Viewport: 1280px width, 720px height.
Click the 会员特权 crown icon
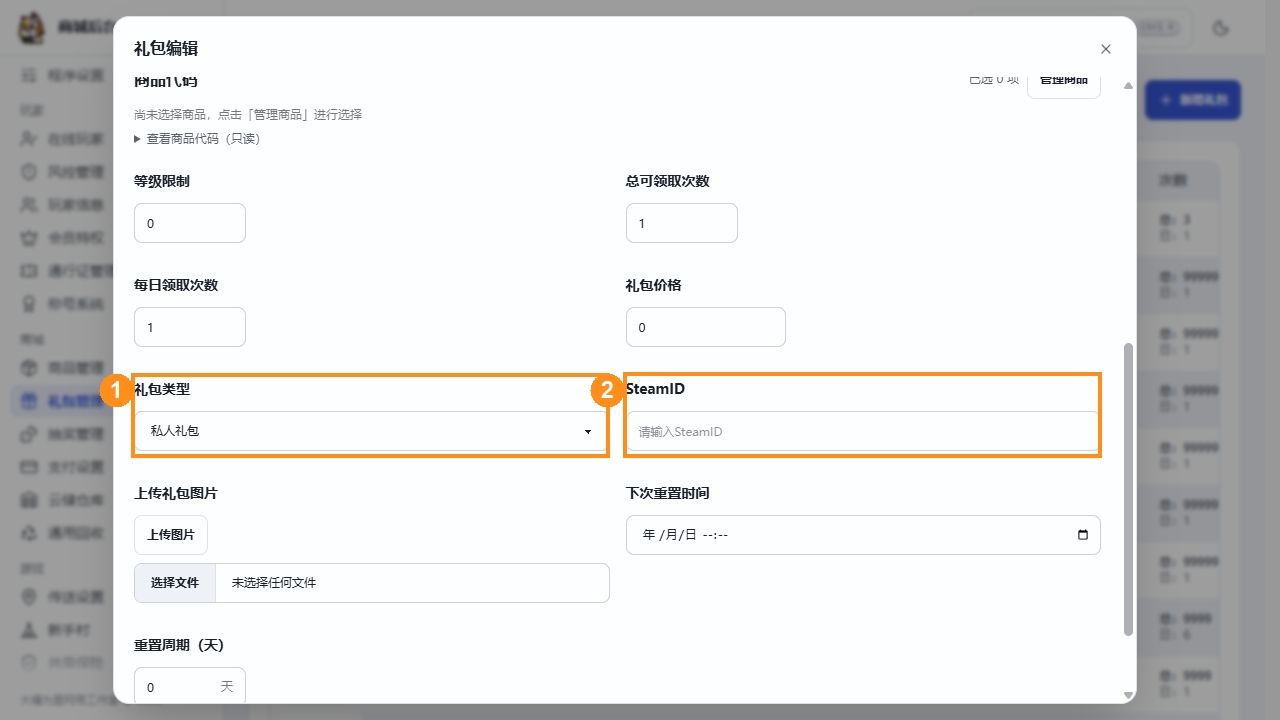click(30, 237)
